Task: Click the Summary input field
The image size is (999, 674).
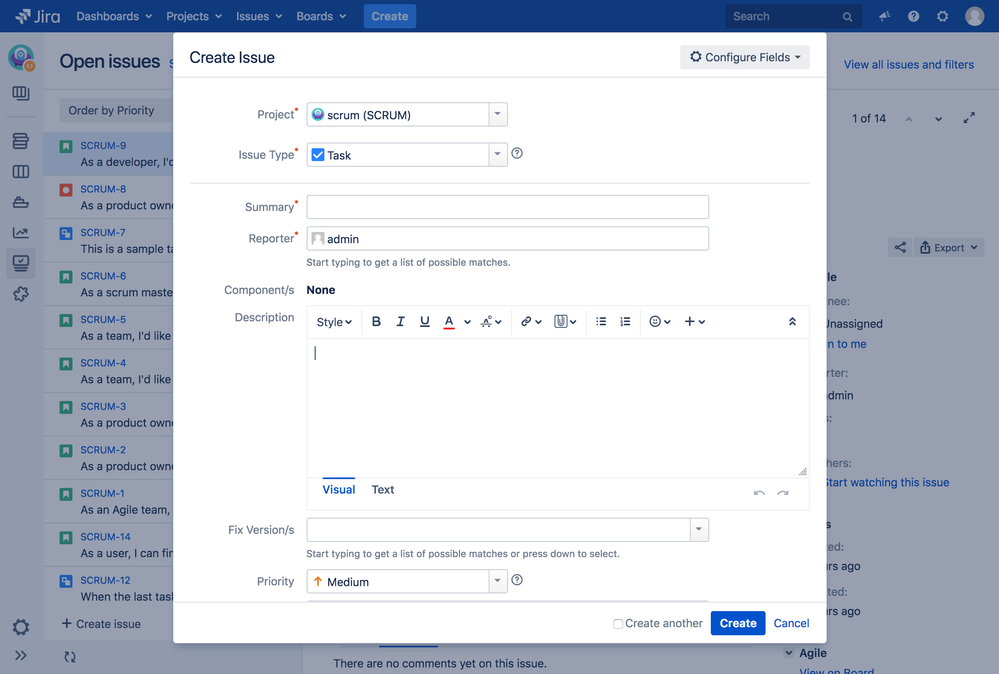Action: (508, 207)
